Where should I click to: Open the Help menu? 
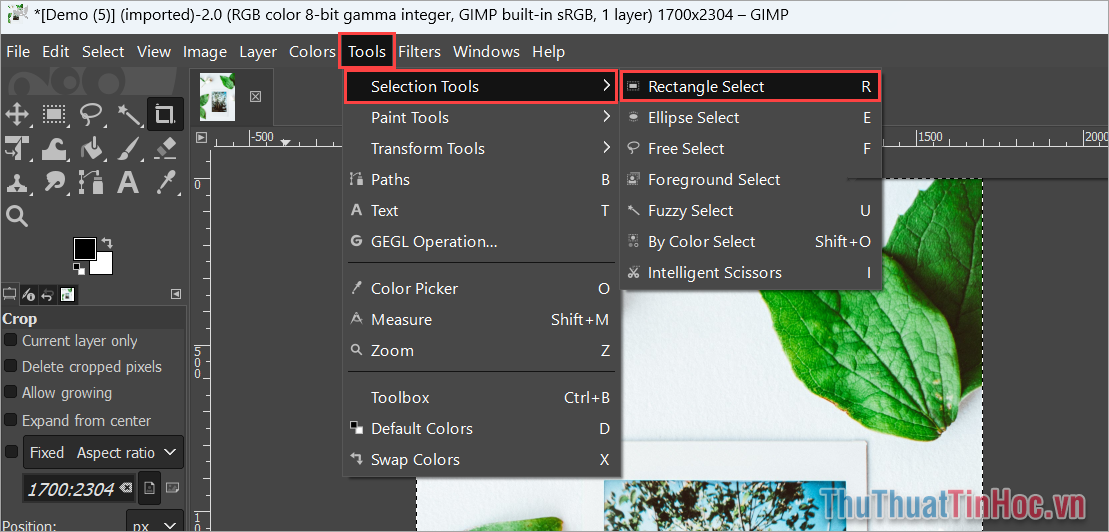[549, 52]
